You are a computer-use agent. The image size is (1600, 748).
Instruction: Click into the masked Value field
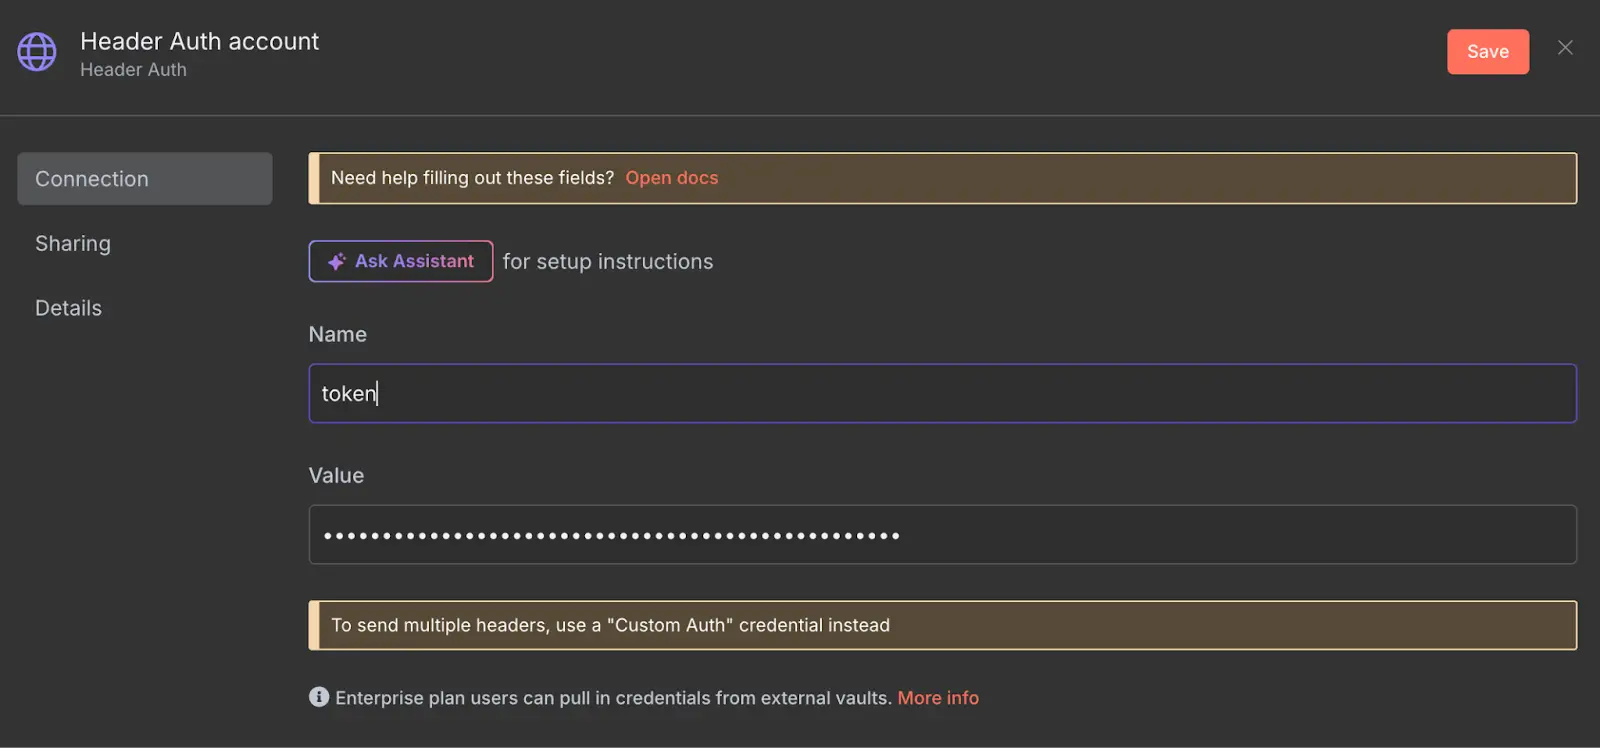[x=940, y=535]
